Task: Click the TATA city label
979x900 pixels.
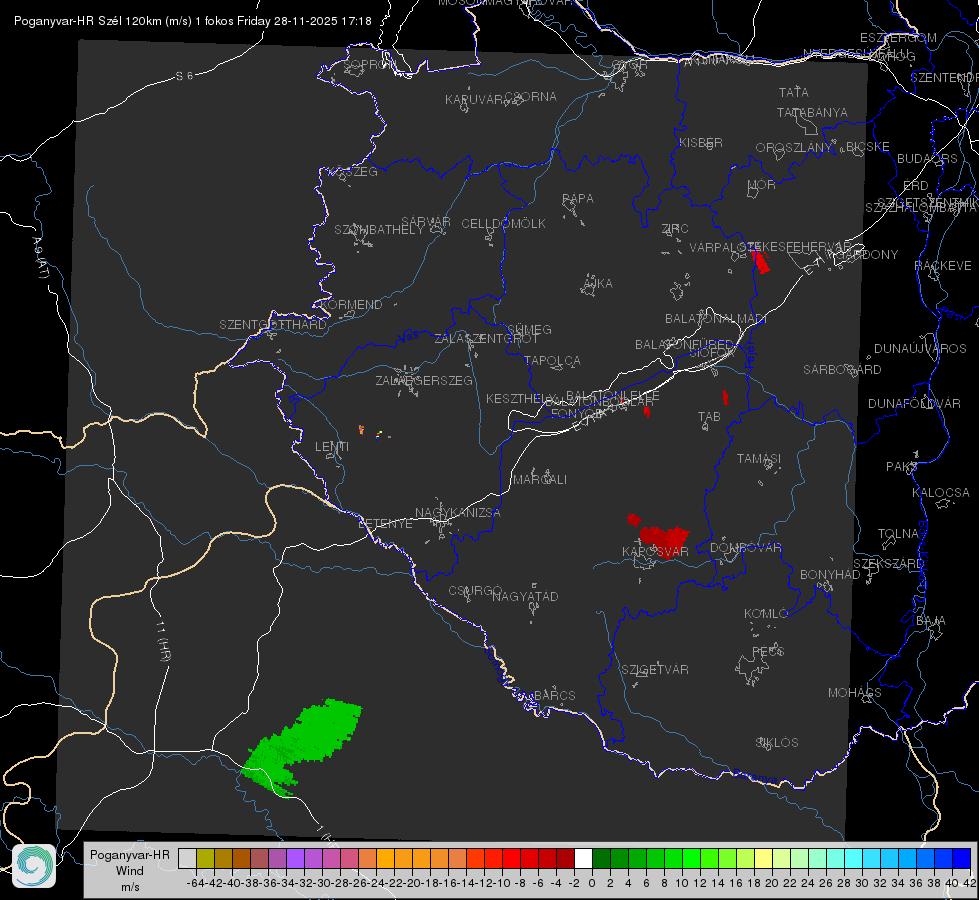Action: (x=794, y=92)
